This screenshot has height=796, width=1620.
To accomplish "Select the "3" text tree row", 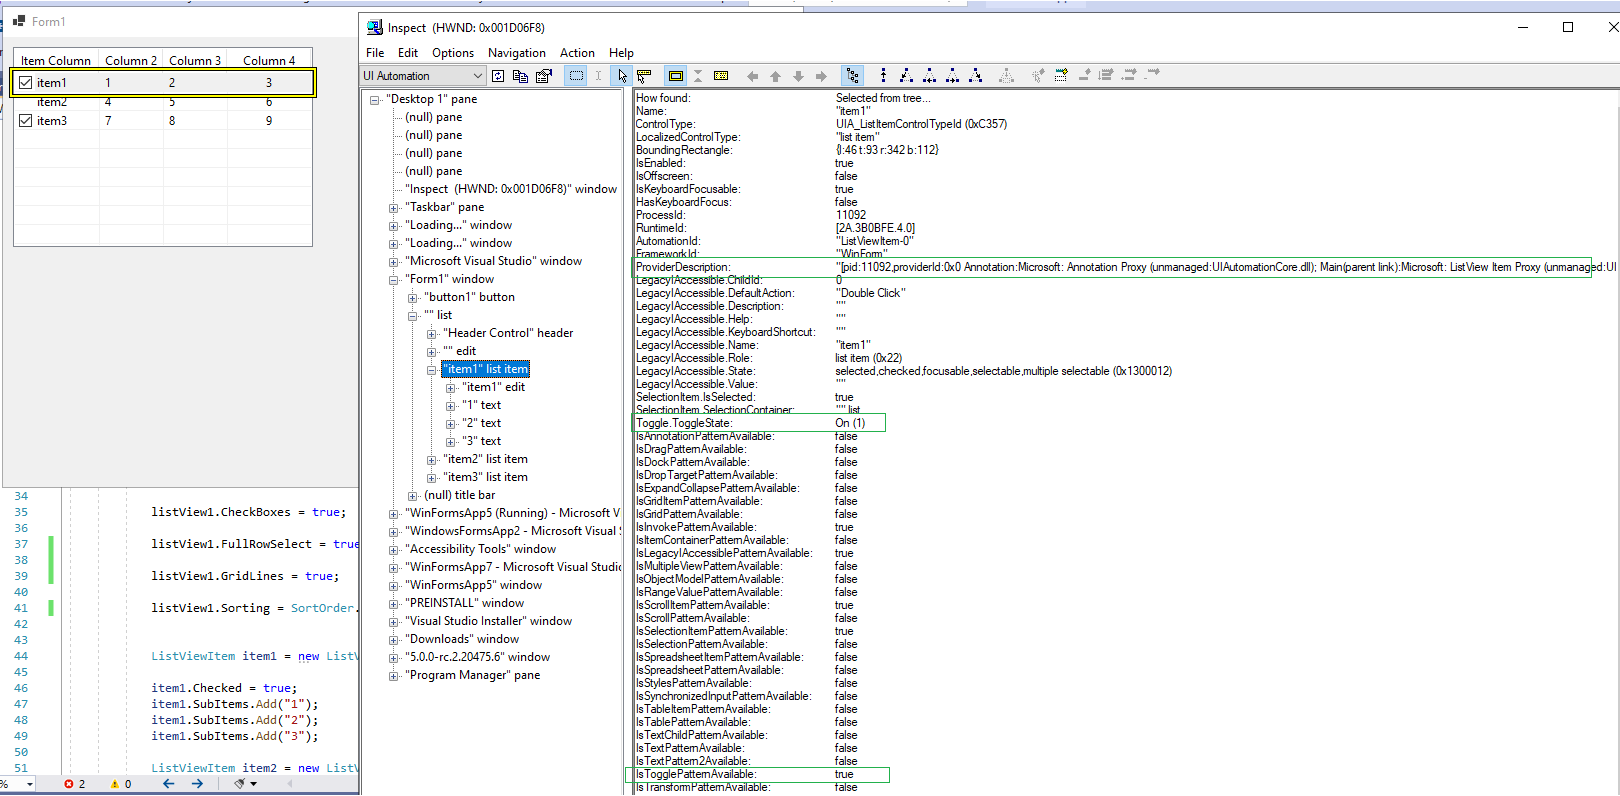I will coord(482,442).
